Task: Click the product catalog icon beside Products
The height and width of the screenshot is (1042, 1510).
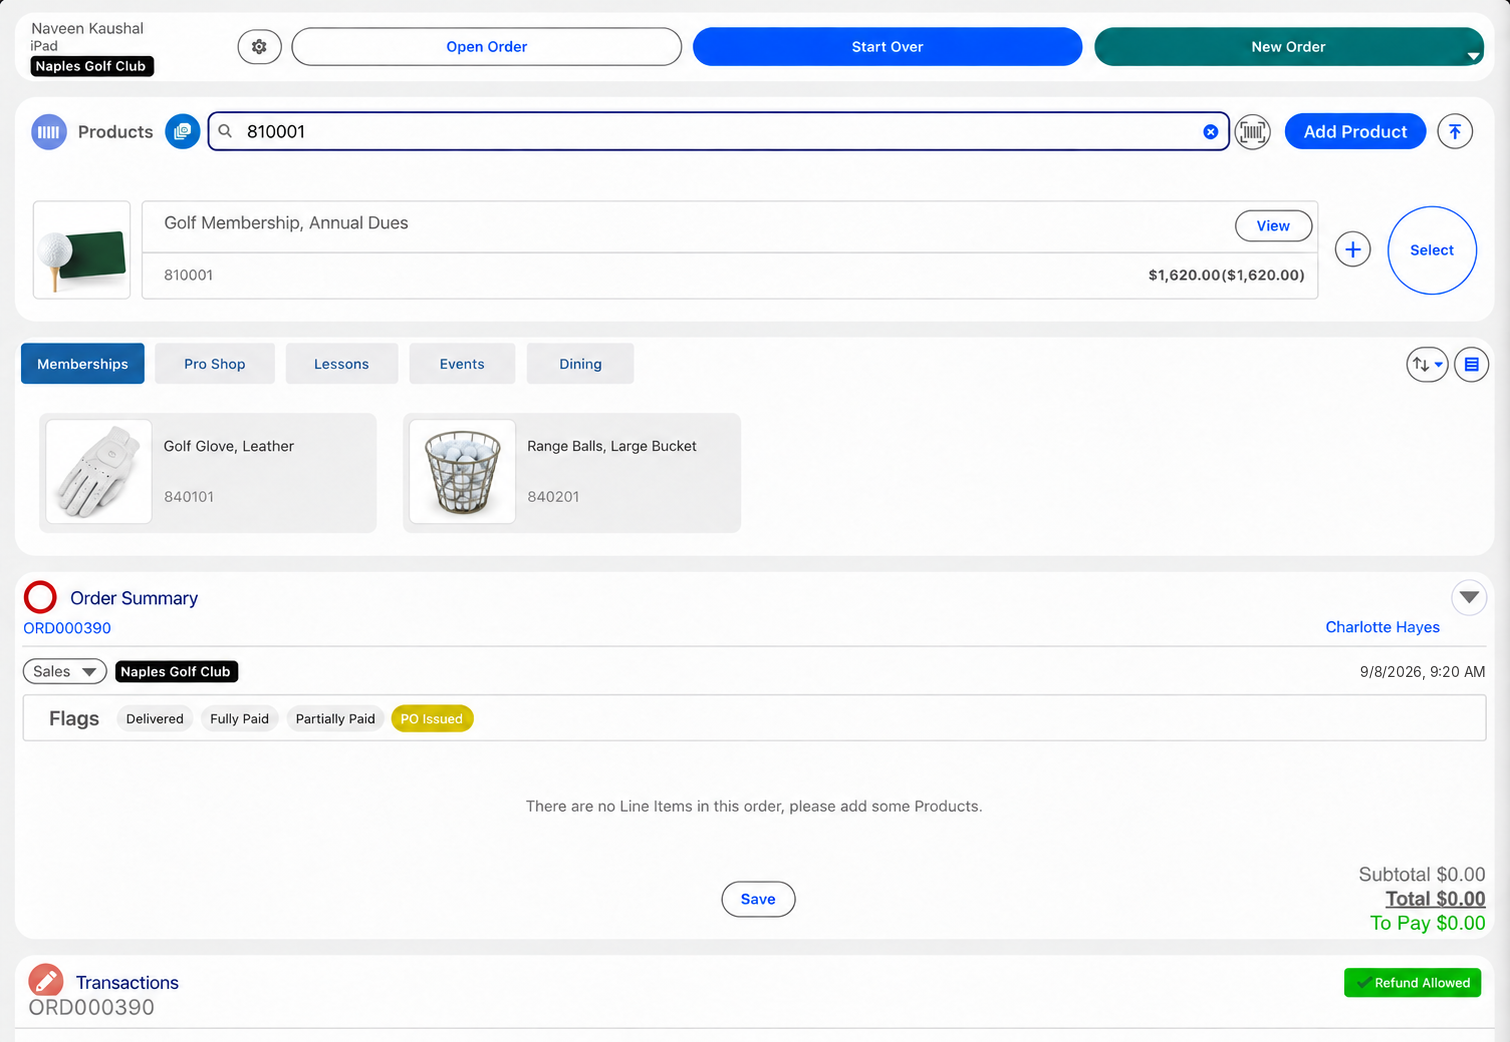Action: click(182, 132)
